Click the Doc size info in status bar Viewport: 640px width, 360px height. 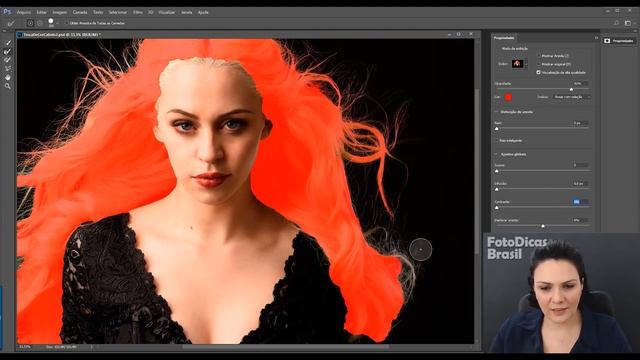point(61,347)
